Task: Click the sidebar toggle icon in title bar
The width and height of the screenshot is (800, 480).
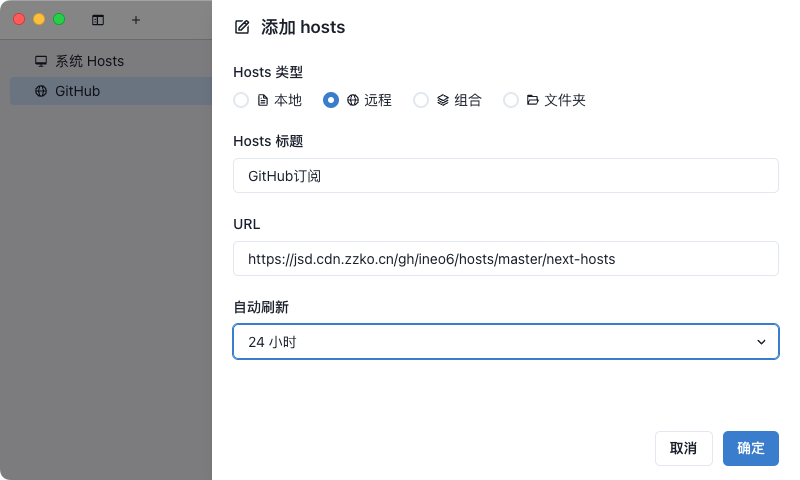Action: tap(98, 19)
